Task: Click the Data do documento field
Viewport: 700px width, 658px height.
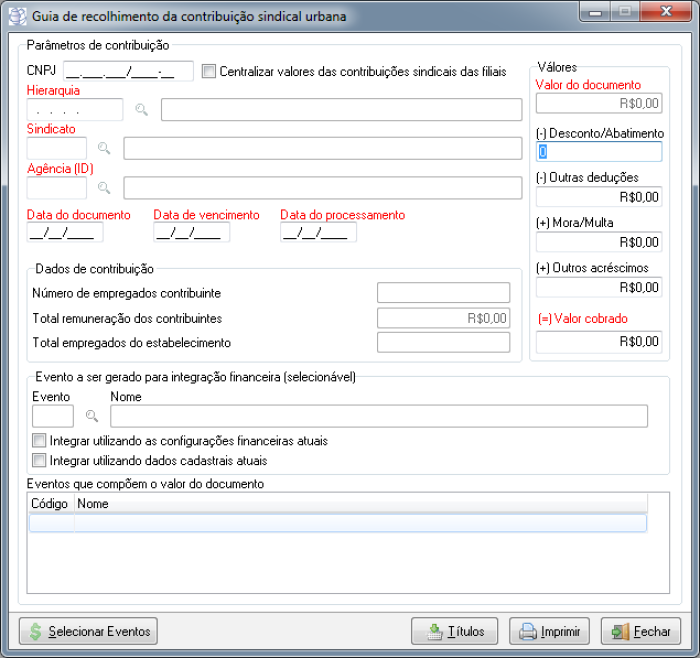Action: click(x=65, y=233)
